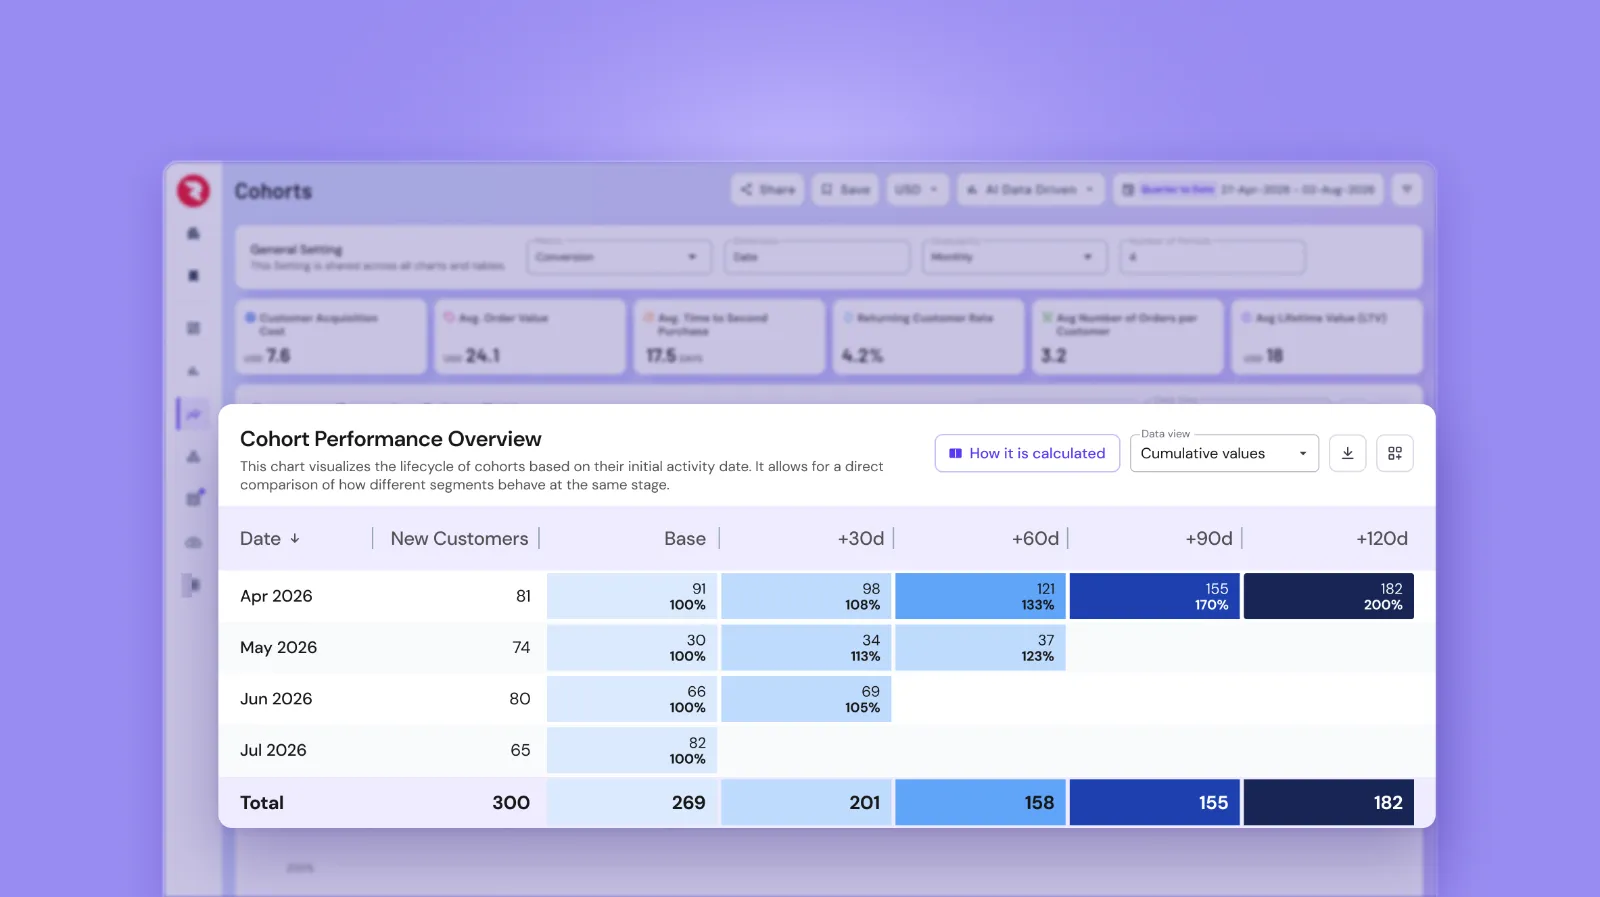Click the "Base" column header
1600x897 pixels.
(685, 538)
